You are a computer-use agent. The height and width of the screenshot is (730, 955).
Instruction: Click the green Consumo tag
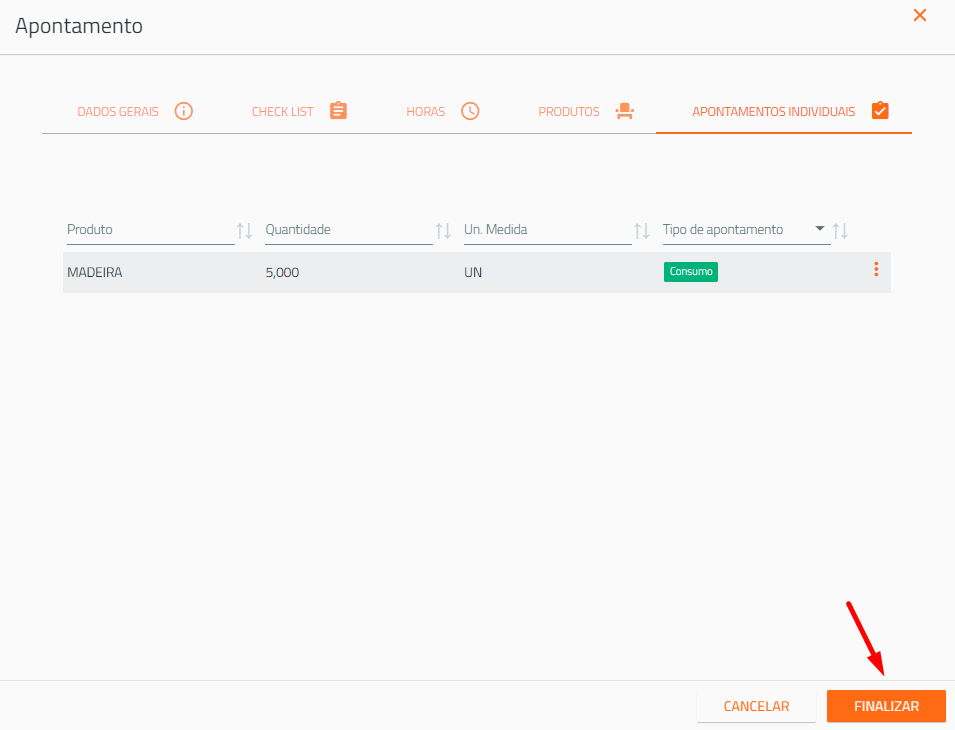pyautogui.click(x=691, y=272)
